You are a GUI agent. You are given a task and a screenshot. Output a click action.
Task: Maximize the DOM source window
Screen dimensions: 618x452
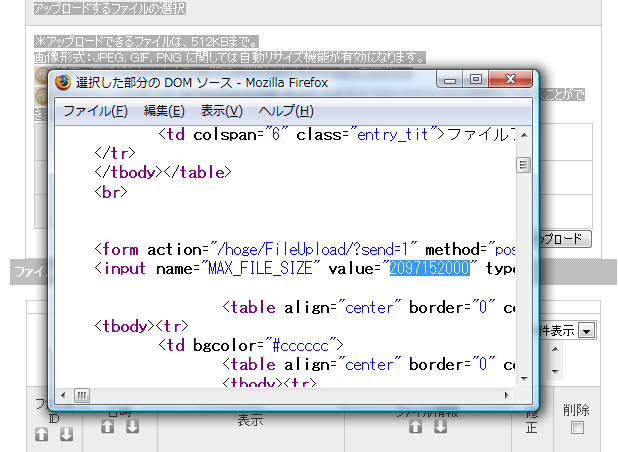point(476,79)
